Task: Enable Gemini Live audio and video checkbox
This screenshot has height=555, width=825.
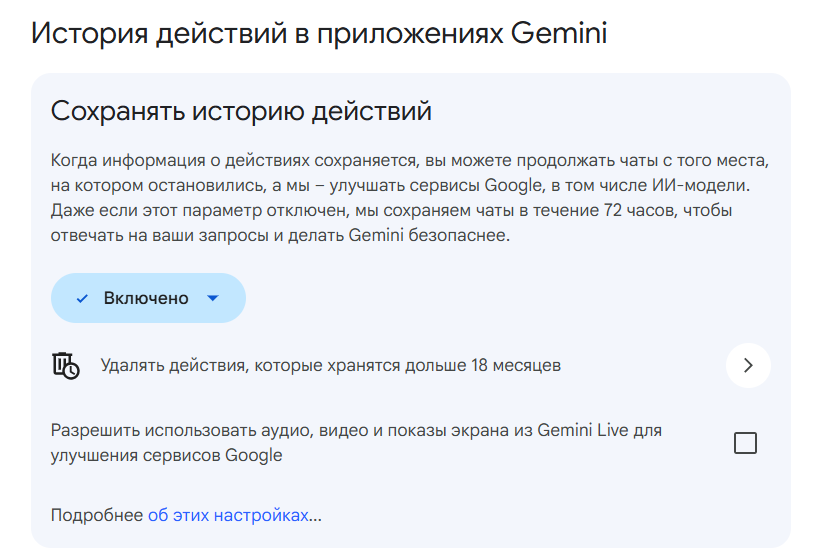Action: [745, 443]
